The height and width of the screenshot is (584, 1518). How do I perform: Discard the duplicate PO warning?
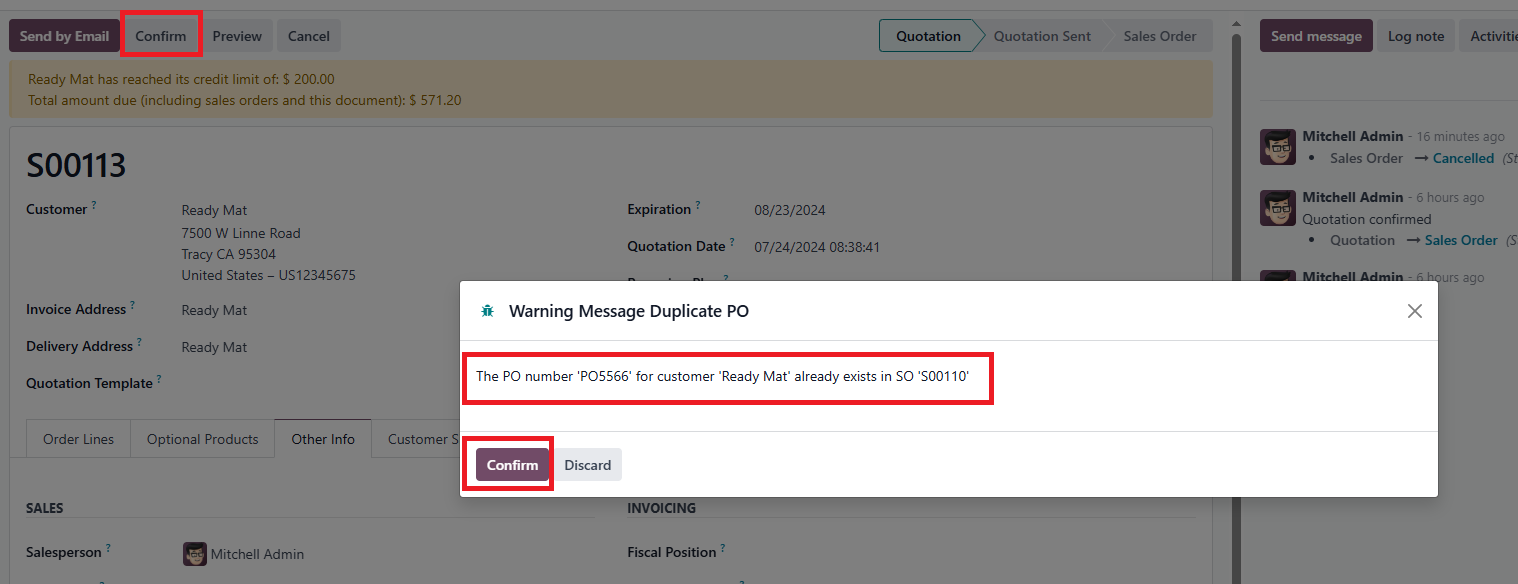(587, 465)
